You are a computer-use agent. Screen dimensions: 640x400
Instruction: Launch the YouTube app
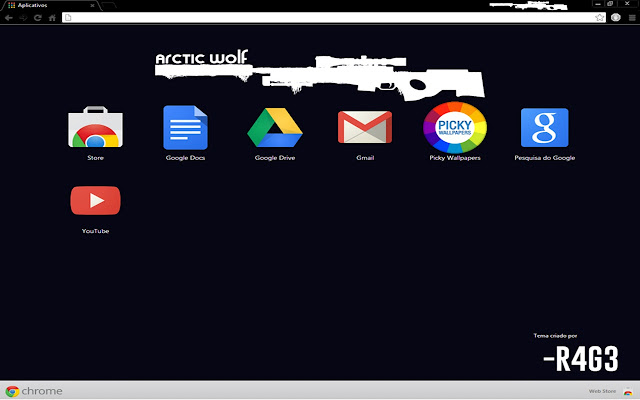[x=95, y=201]
